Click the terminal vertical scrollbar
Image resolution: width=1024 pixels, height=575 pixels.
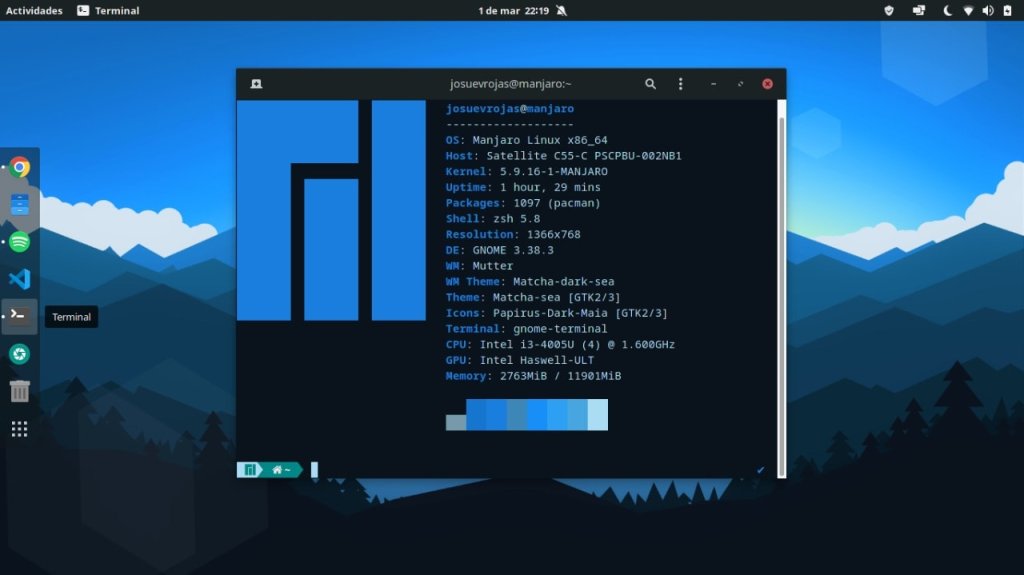click(x=780, y=280)
